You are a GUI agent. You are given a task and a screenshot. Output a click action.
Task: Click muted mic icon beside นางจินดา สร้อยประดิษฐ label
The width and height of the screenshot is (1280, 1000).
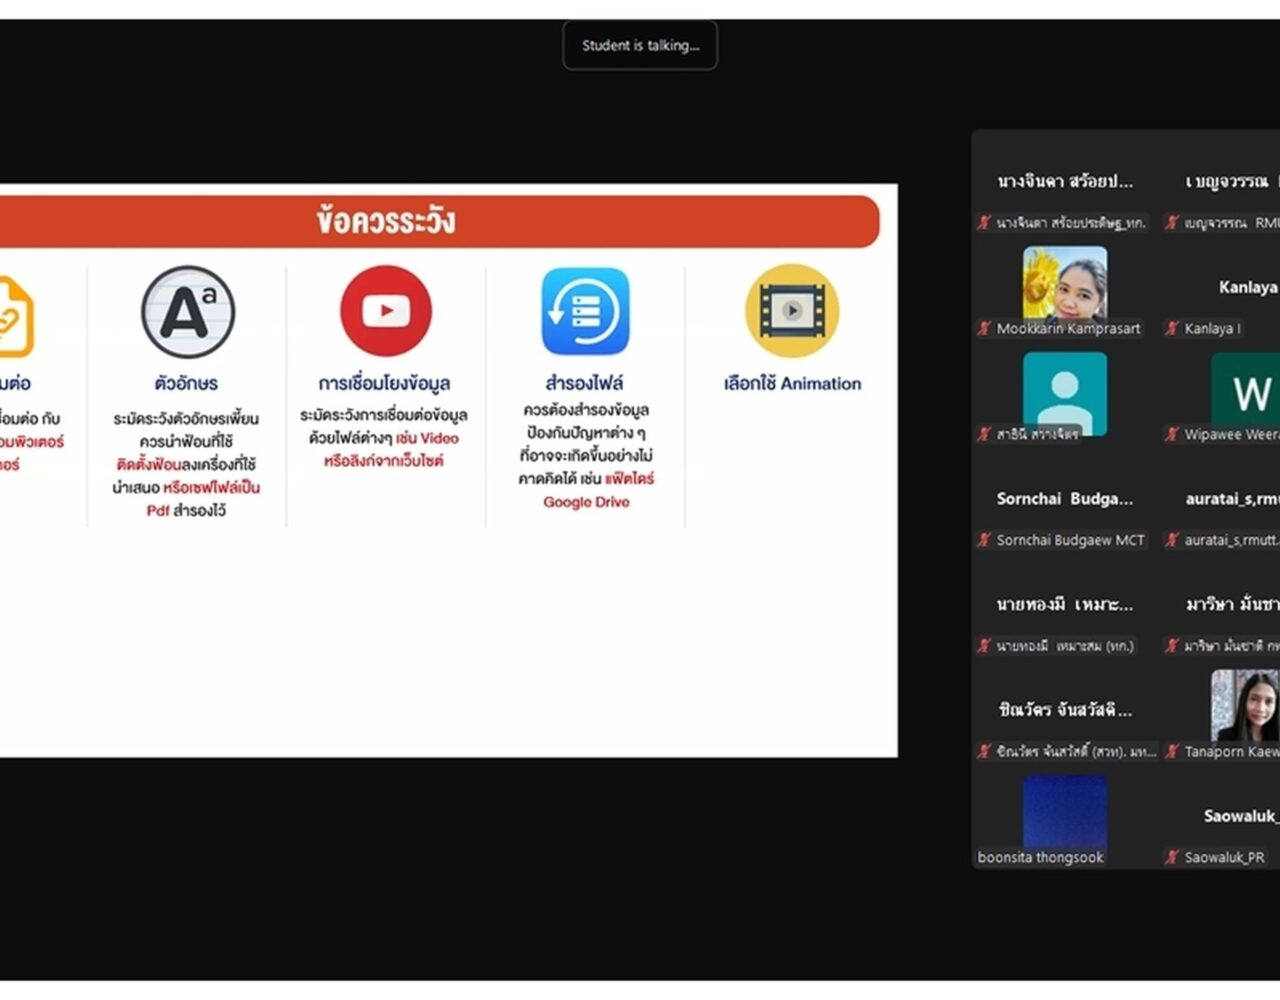coord(984,223)
